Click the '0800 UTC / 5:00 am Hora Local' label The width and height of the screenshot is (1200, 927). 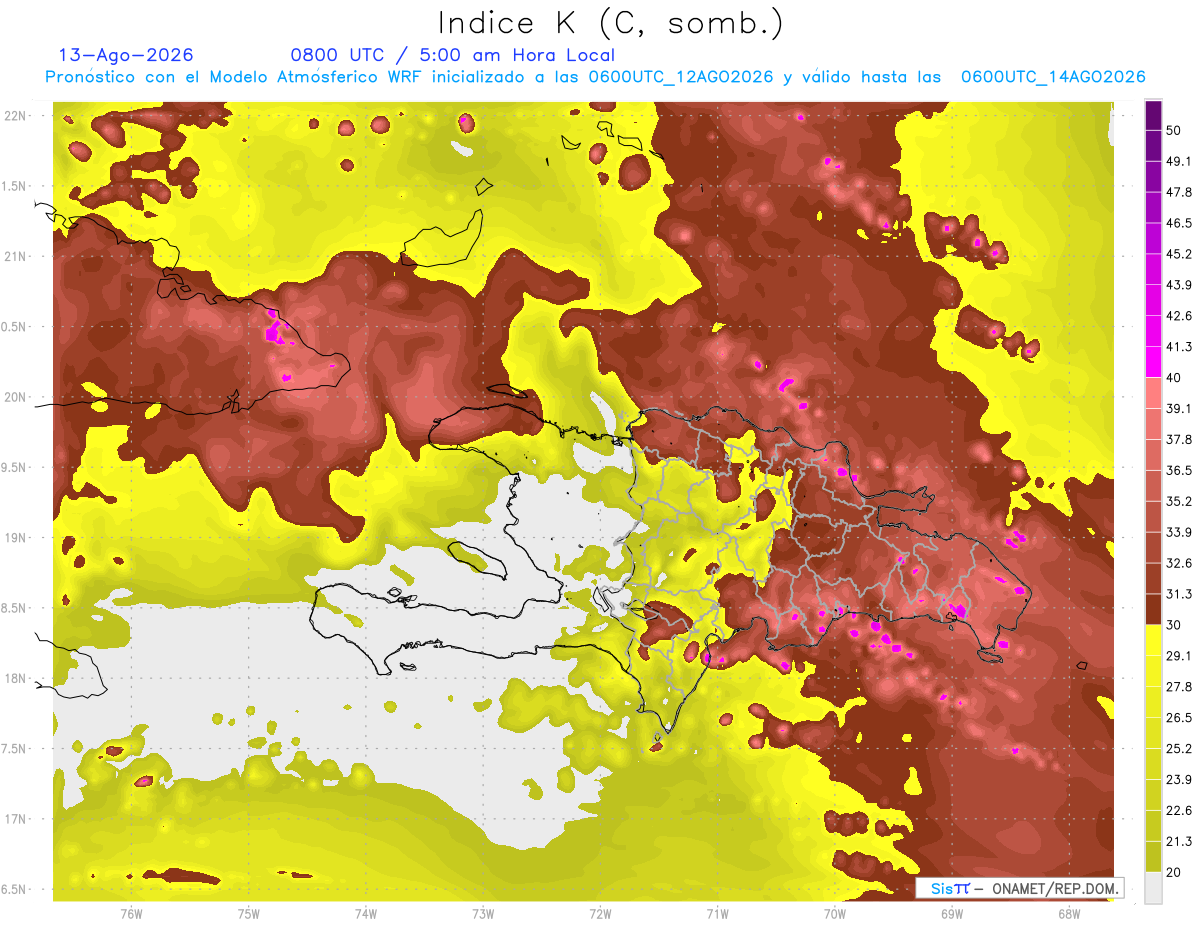click(452, 55)
